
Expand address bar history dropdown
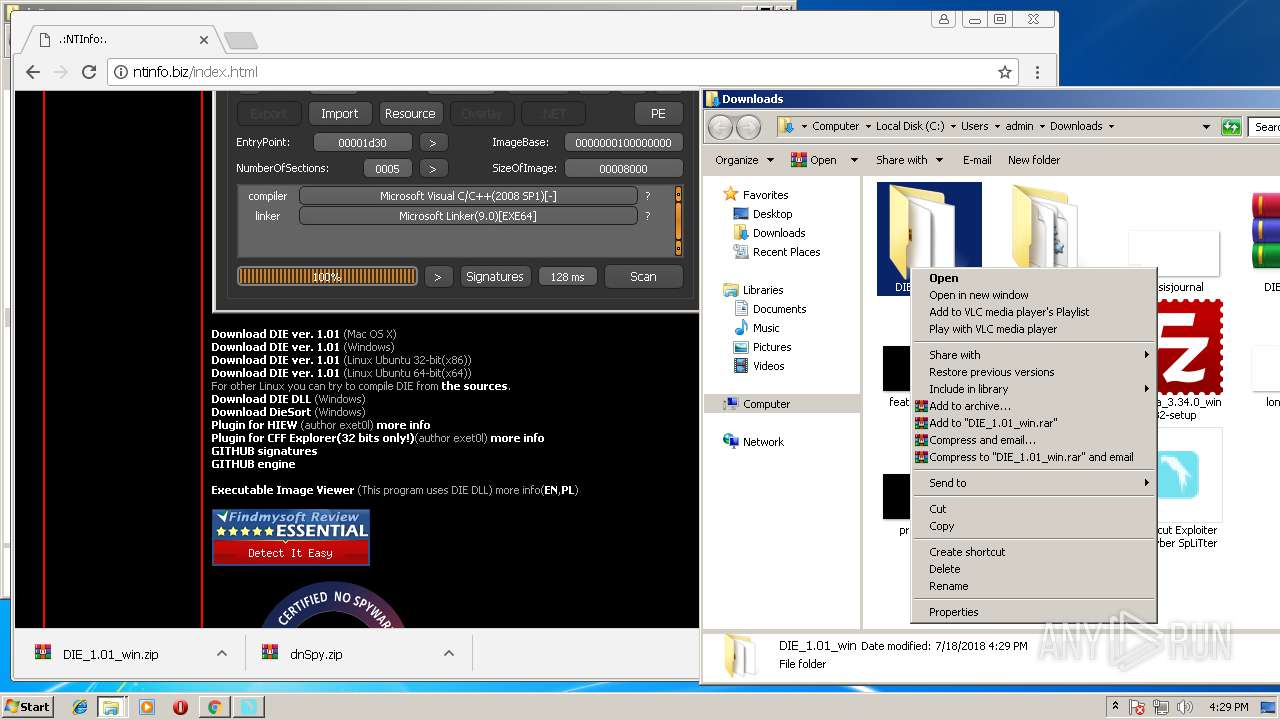point(1206,127)
